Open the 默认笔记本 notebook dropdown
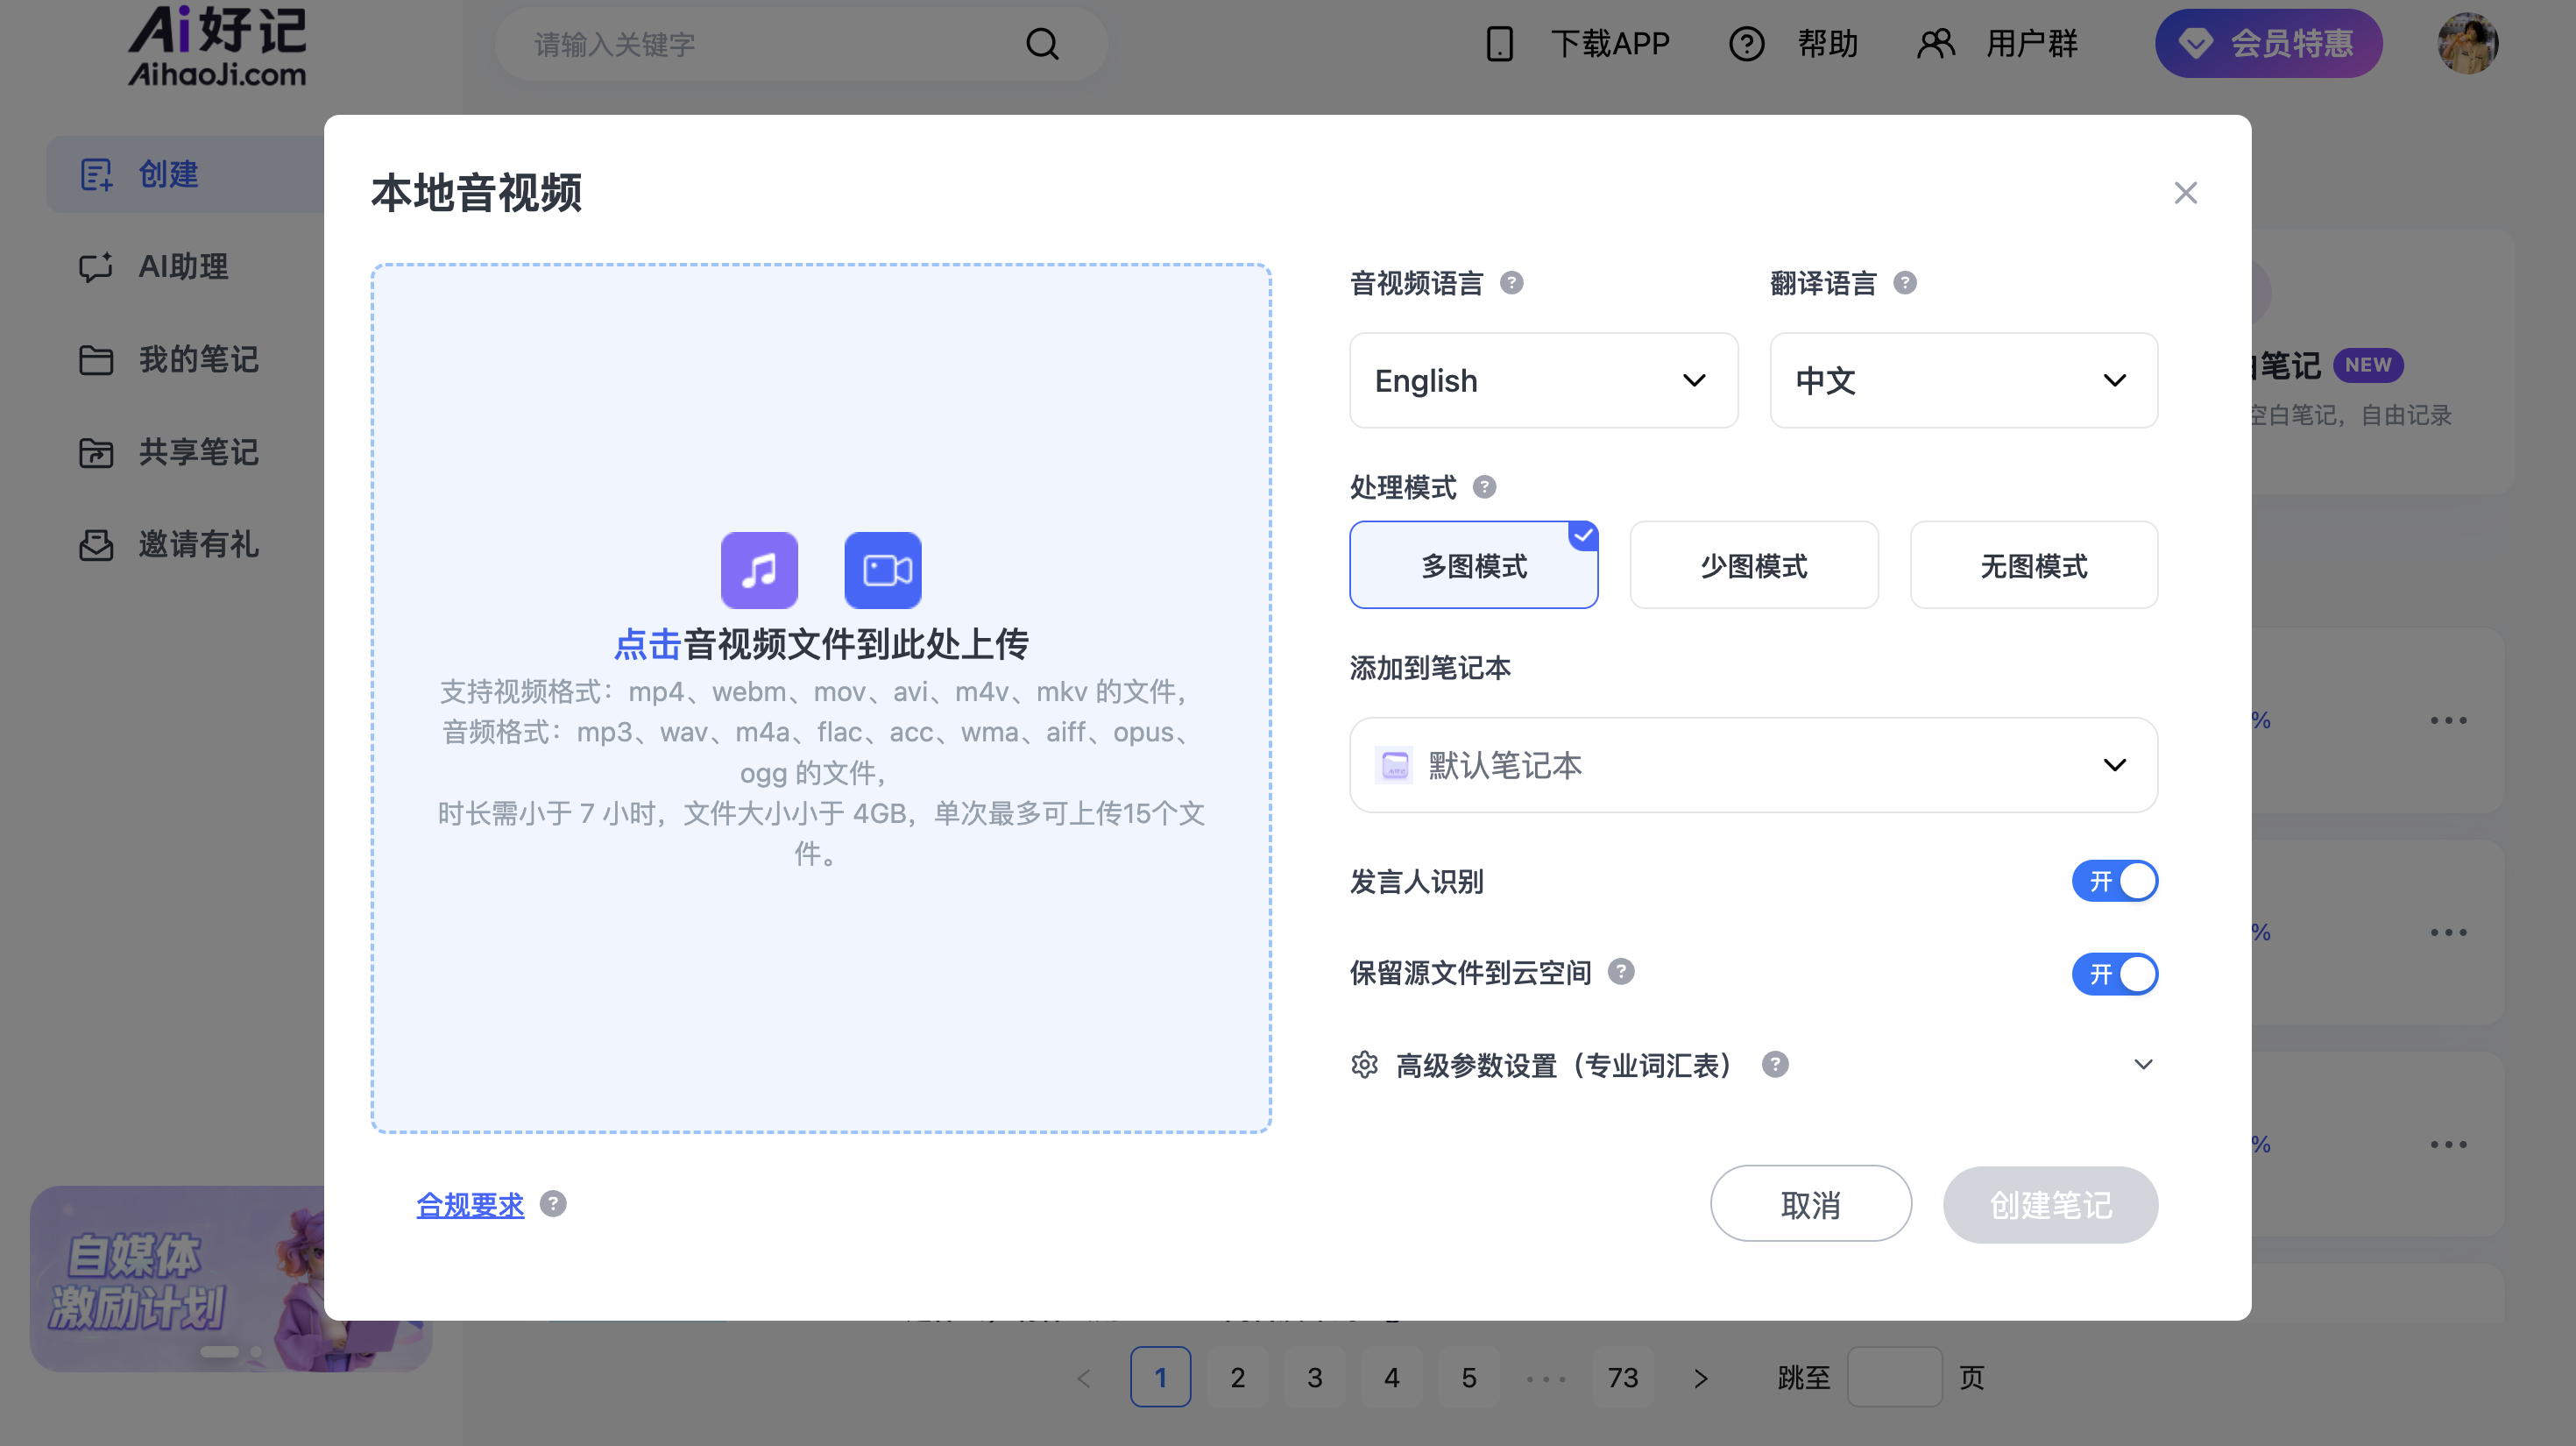 (1753, 765)
